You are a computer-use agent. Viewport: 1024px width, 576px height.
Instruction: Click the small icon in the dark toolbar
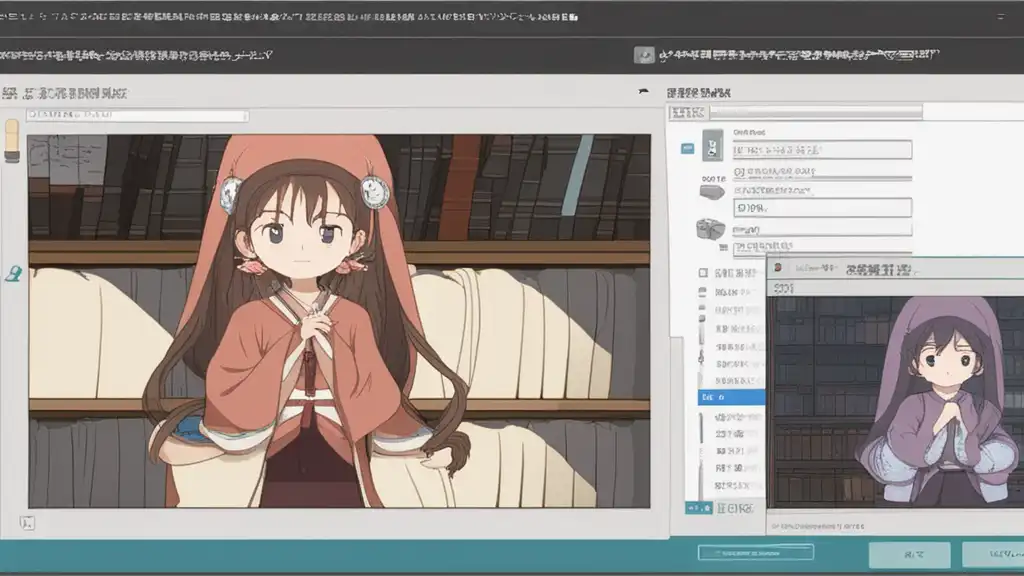pyautogui.click(x=645, y=56)
